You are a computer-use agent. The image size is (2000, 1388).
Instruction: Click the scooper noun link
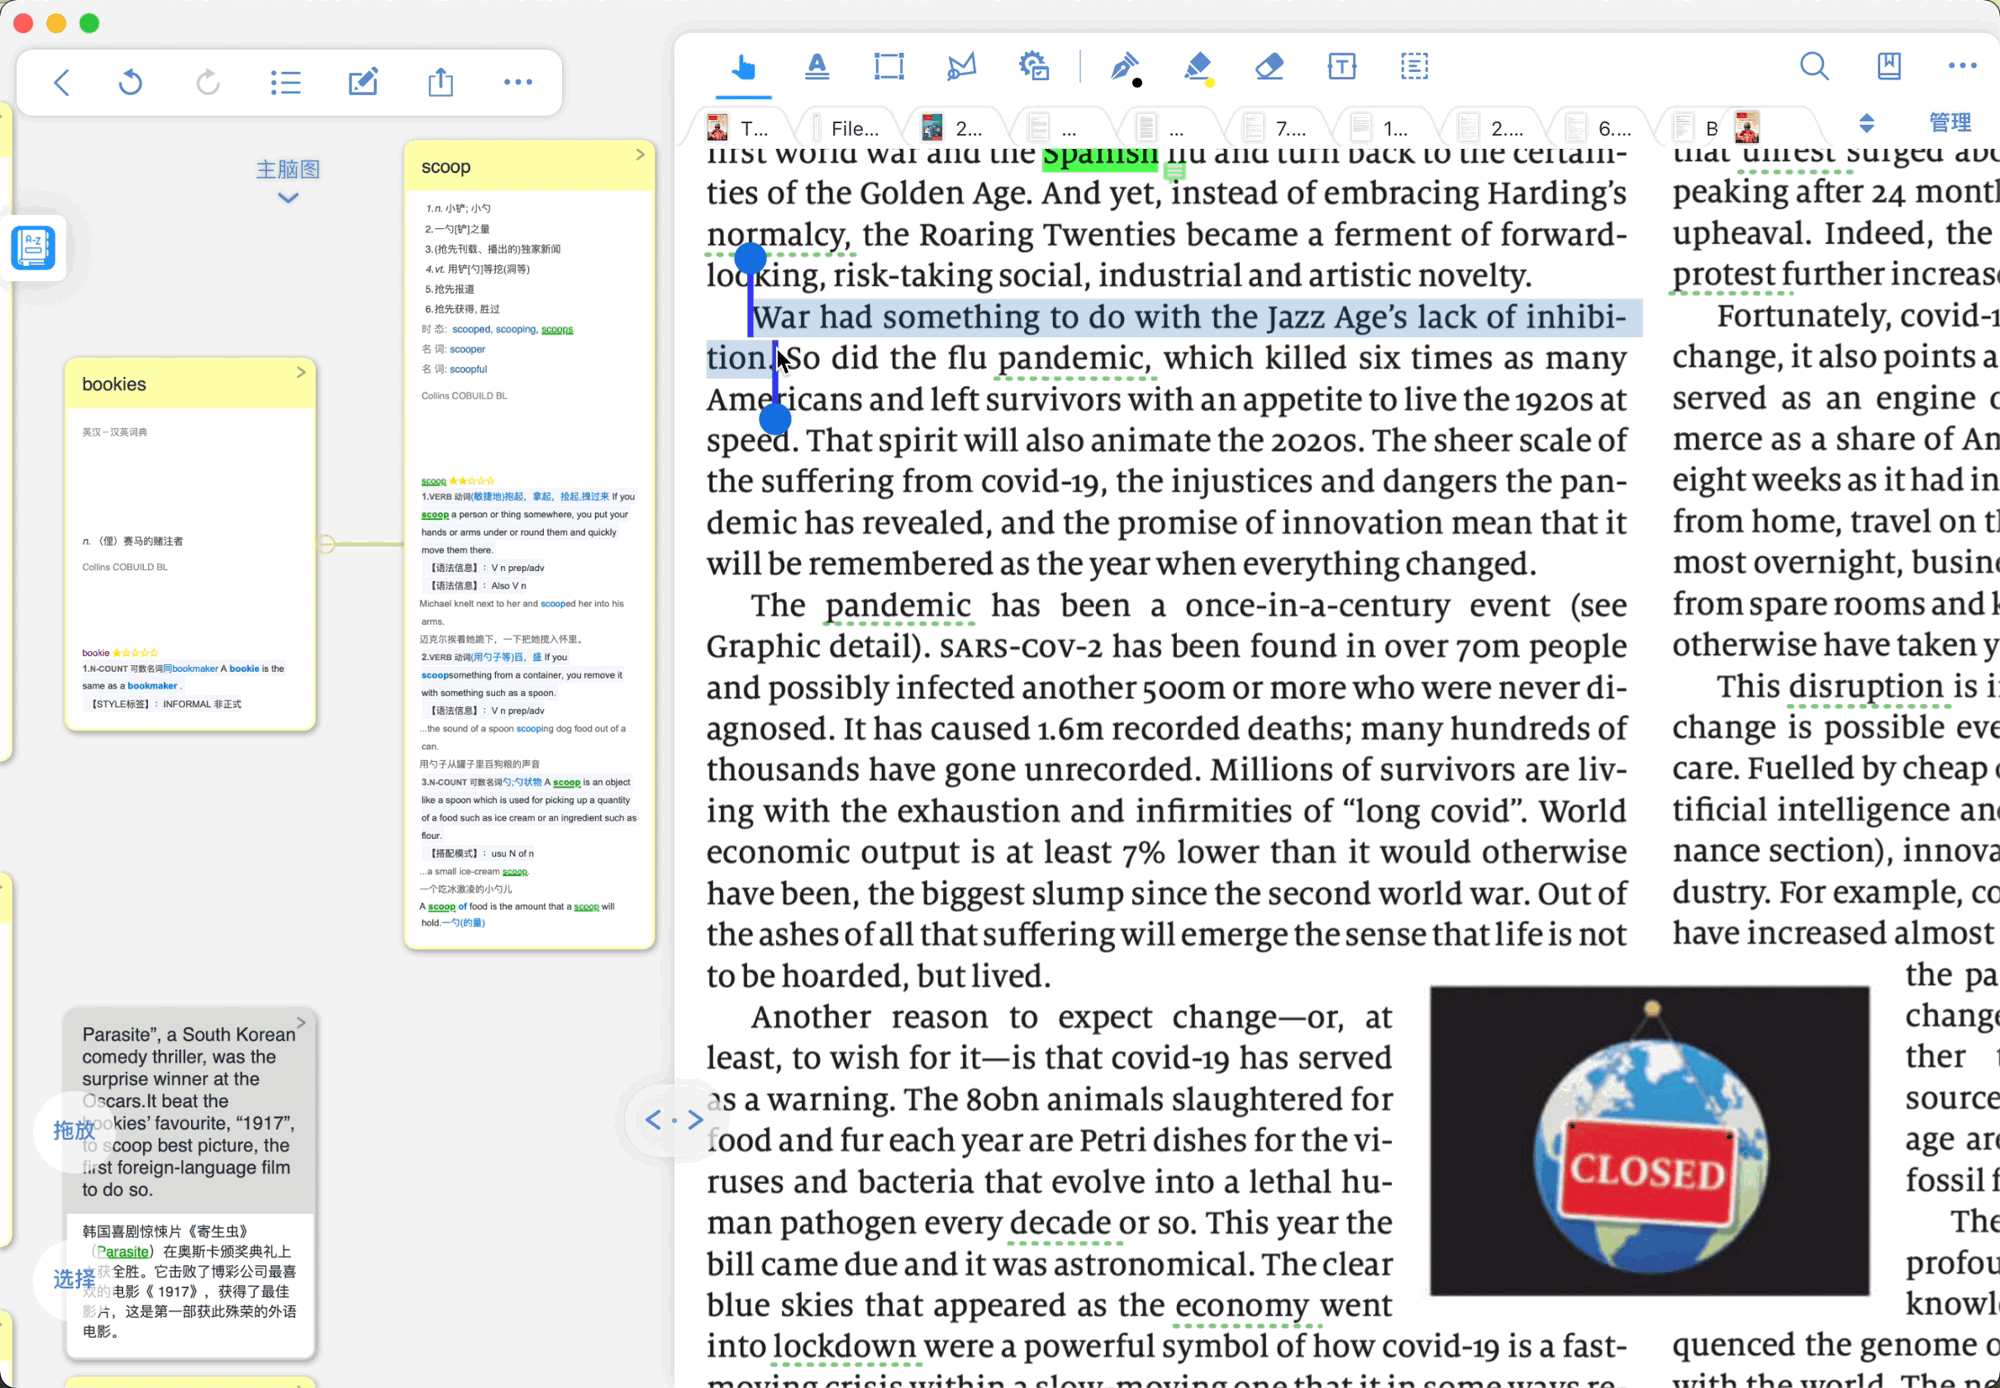click(467, 349)
